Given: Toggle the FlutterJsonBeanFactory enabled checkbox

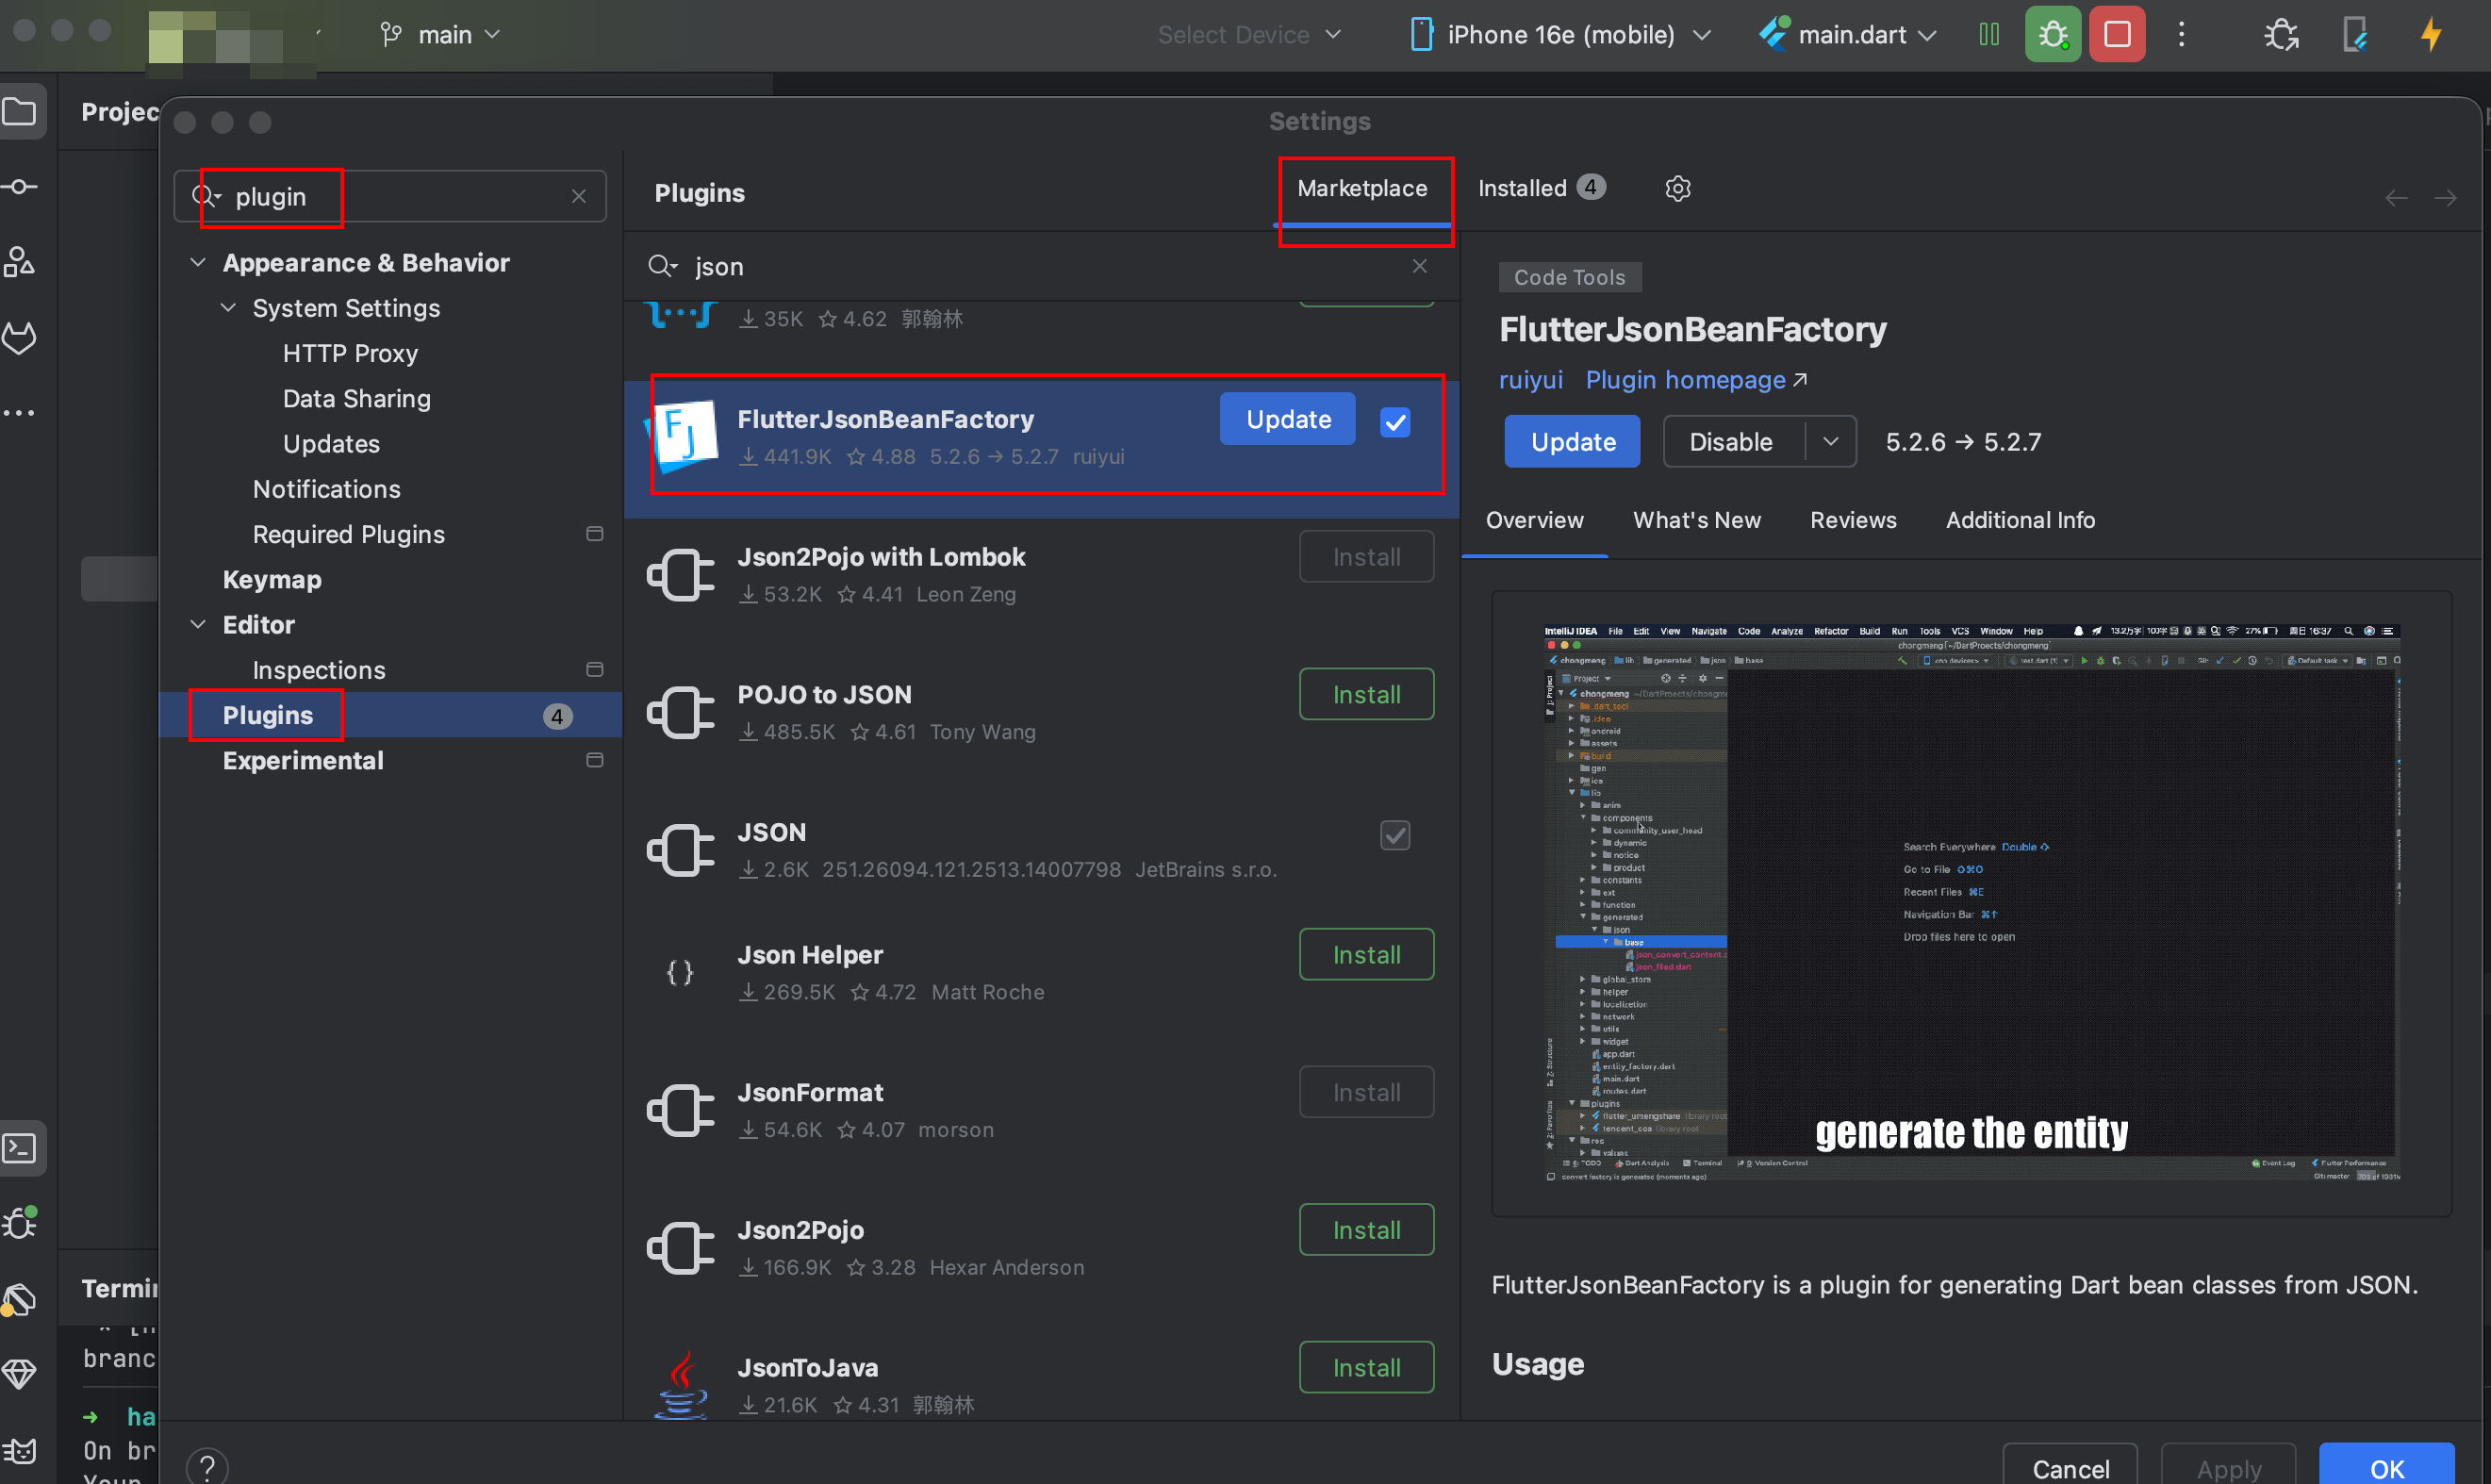Looking at the screenshot, I should tap(1395, 422).
